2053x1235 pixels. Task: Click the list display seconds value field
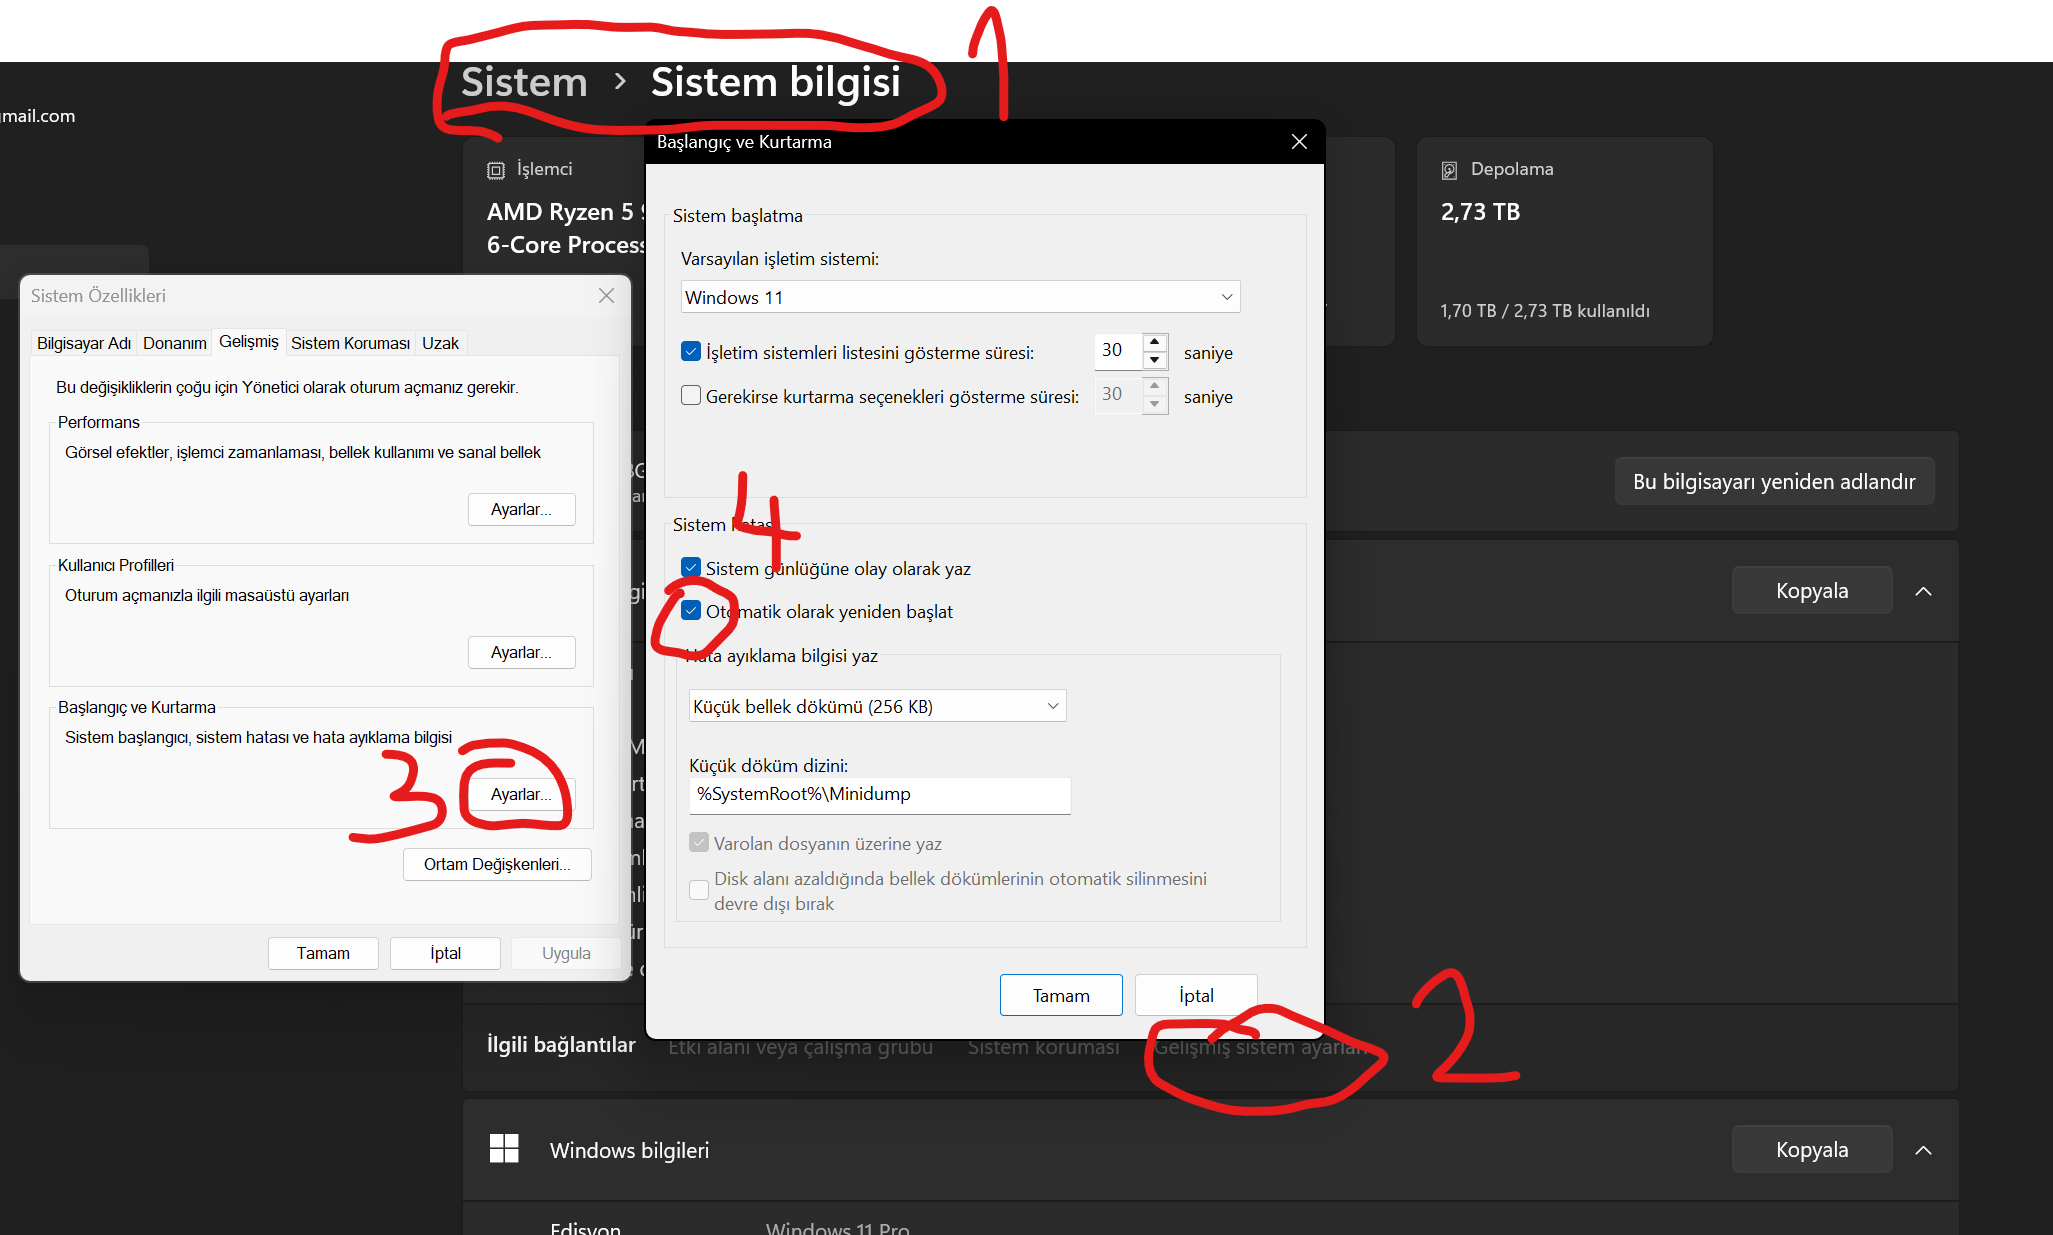coord(1118,351)
